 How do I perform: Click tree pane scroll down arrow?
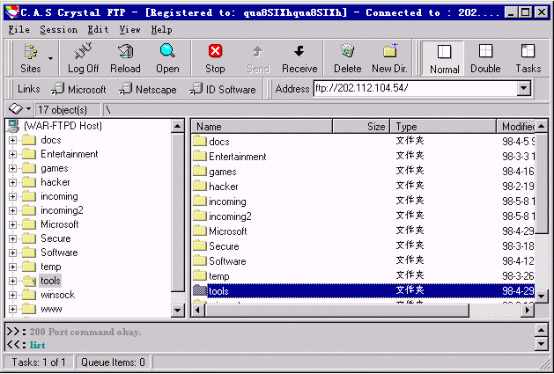click(x=177, y=310)
